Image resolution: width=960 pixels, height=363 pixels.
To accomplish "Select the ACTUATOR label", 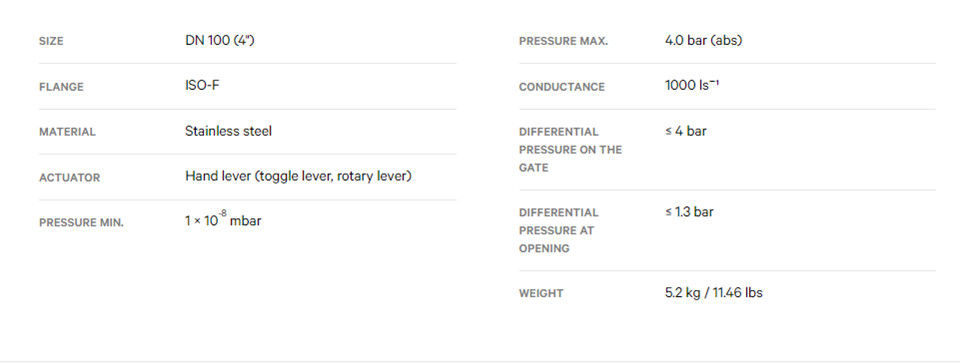I will pyautogui.click(x=69, y=178).
